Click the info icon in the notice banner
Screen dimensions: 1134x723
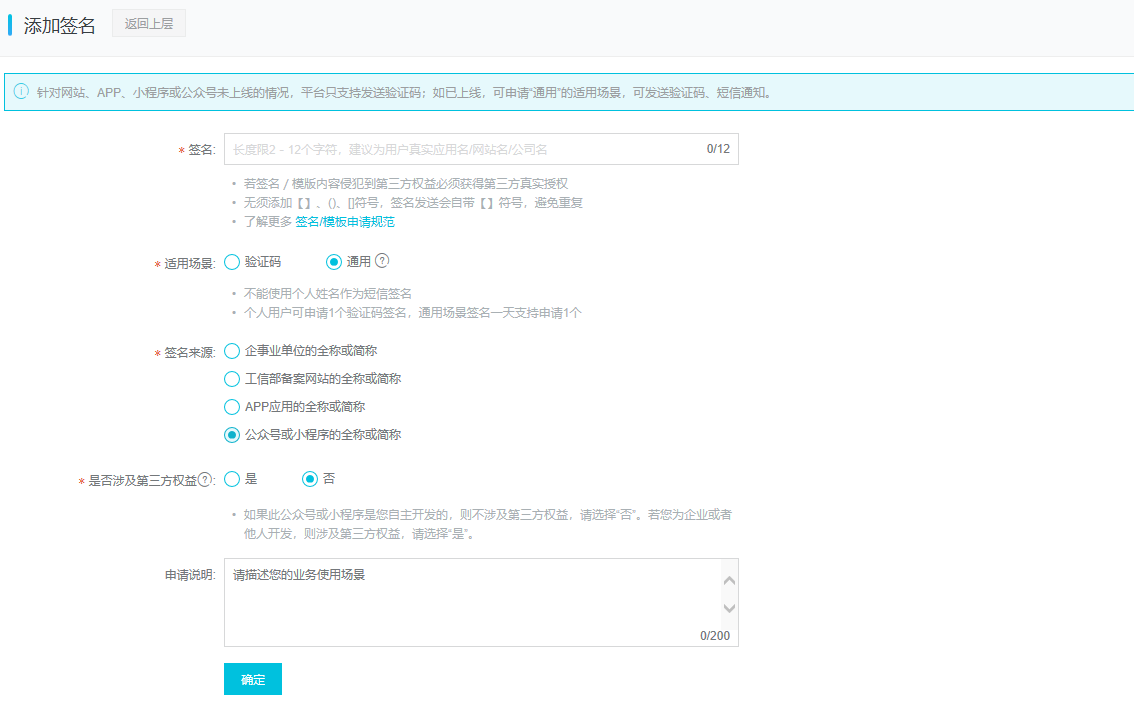point(21,92)
